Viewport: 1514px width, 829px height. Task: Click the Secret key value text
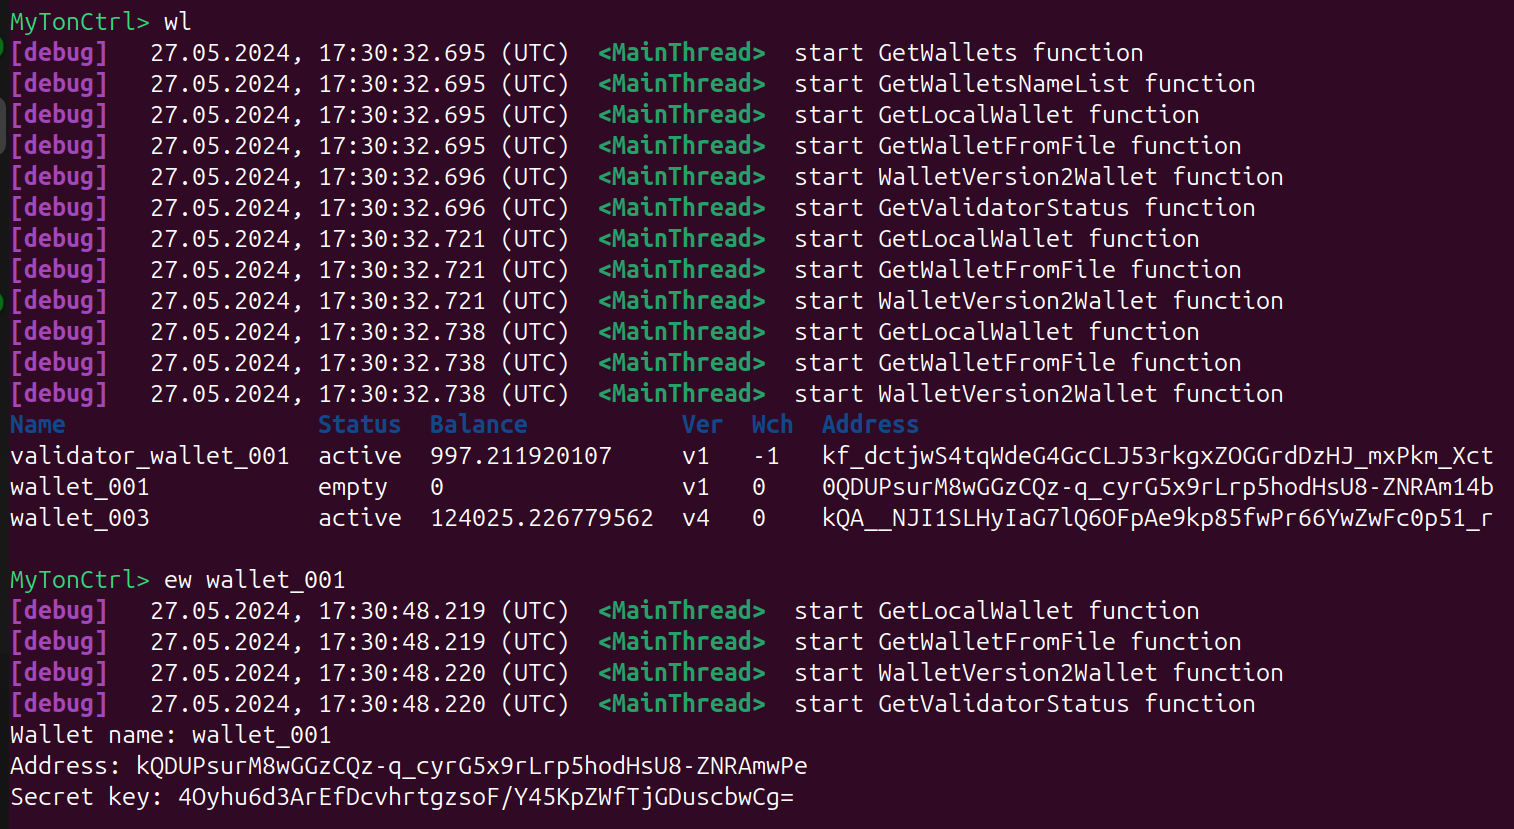point(485,797)
